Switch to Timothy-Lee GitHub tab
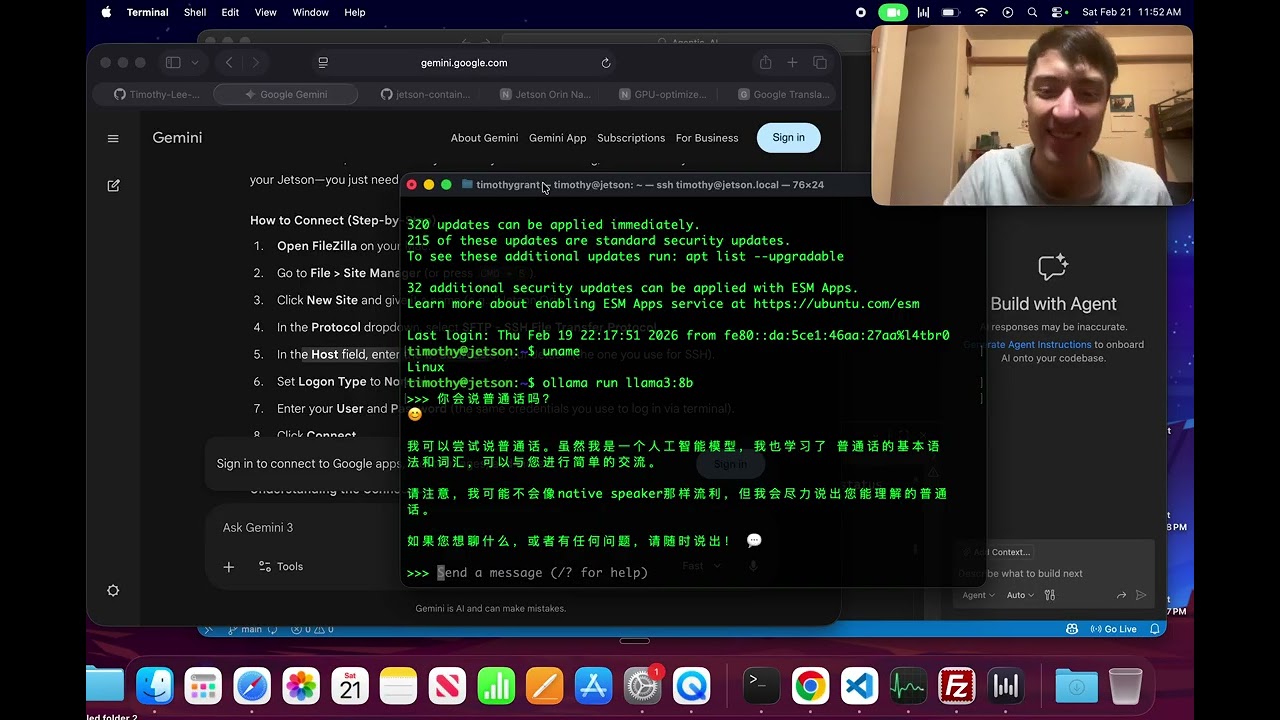 (x=157, y=94)
